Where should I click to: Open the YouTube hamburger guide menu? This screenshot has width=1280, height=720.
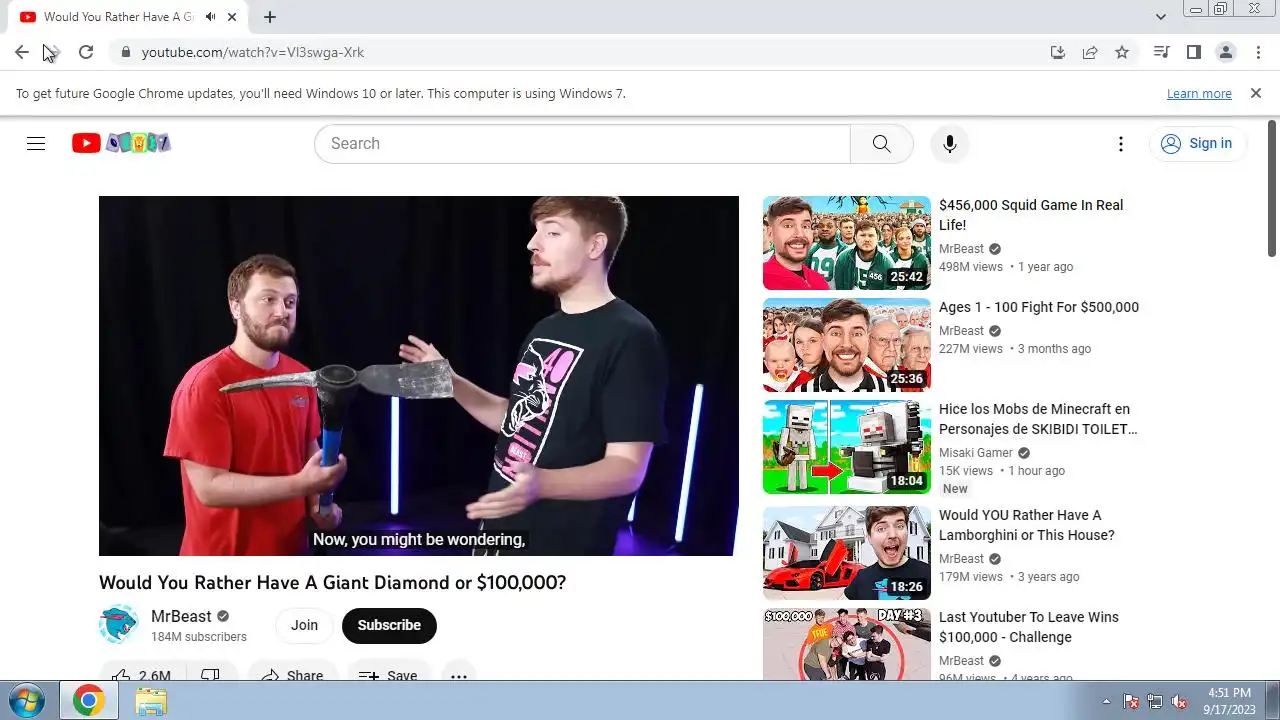[36, 143]
